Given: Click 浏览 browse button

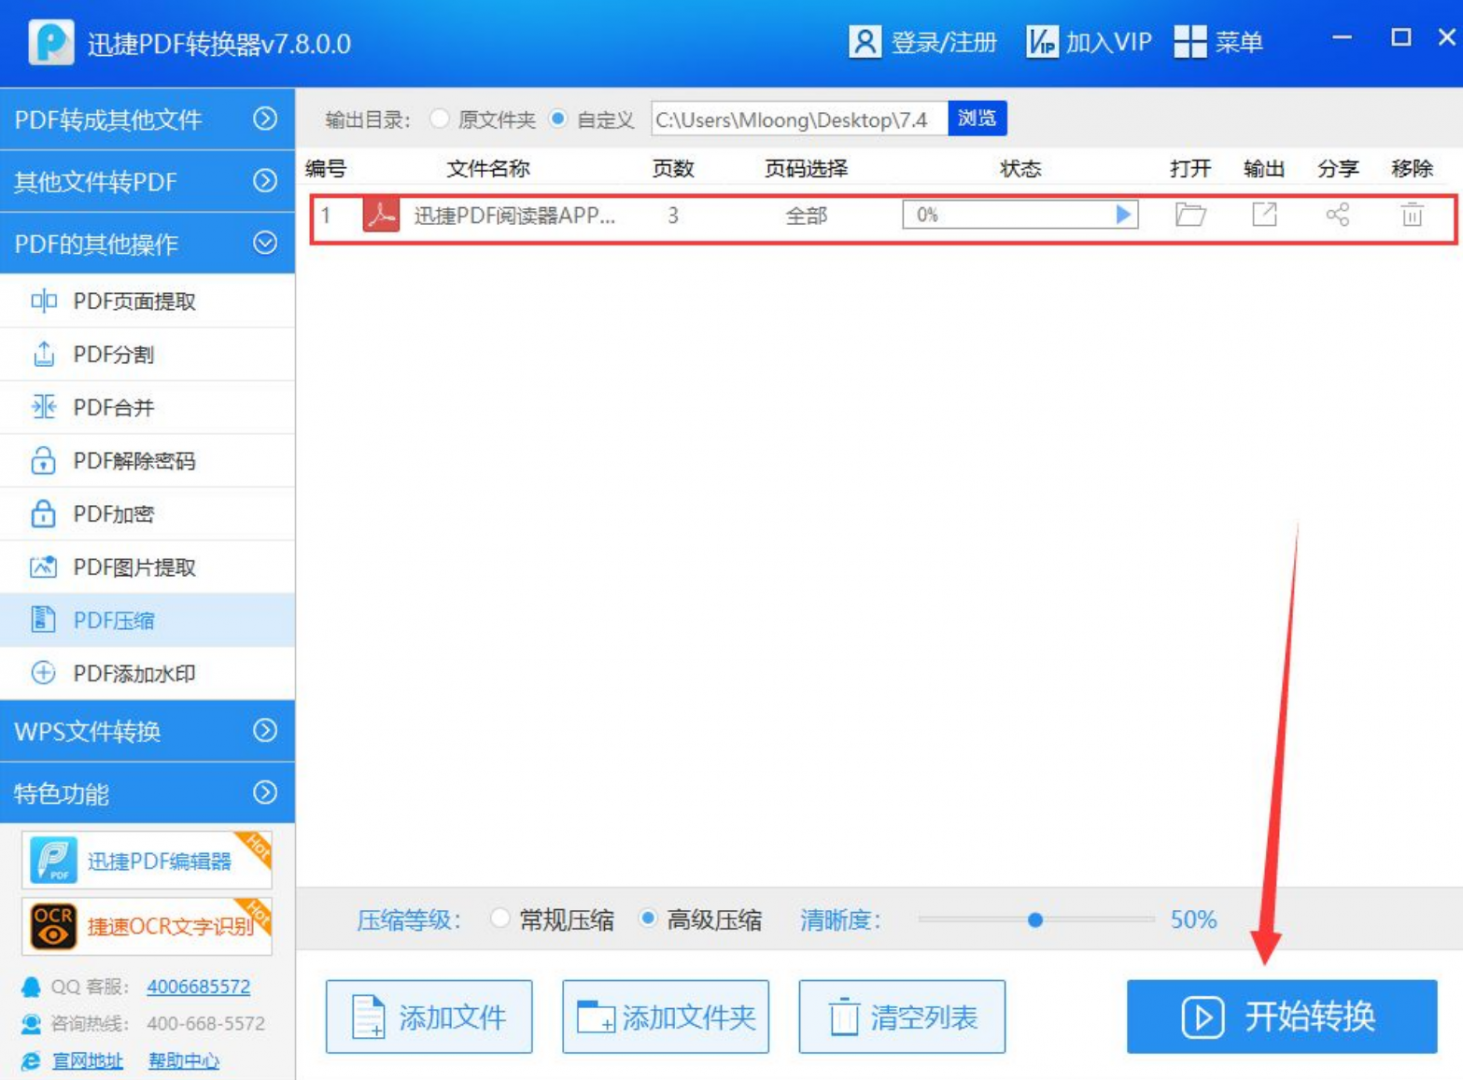Looking at the screenshot, I should (x=977, y=118).
